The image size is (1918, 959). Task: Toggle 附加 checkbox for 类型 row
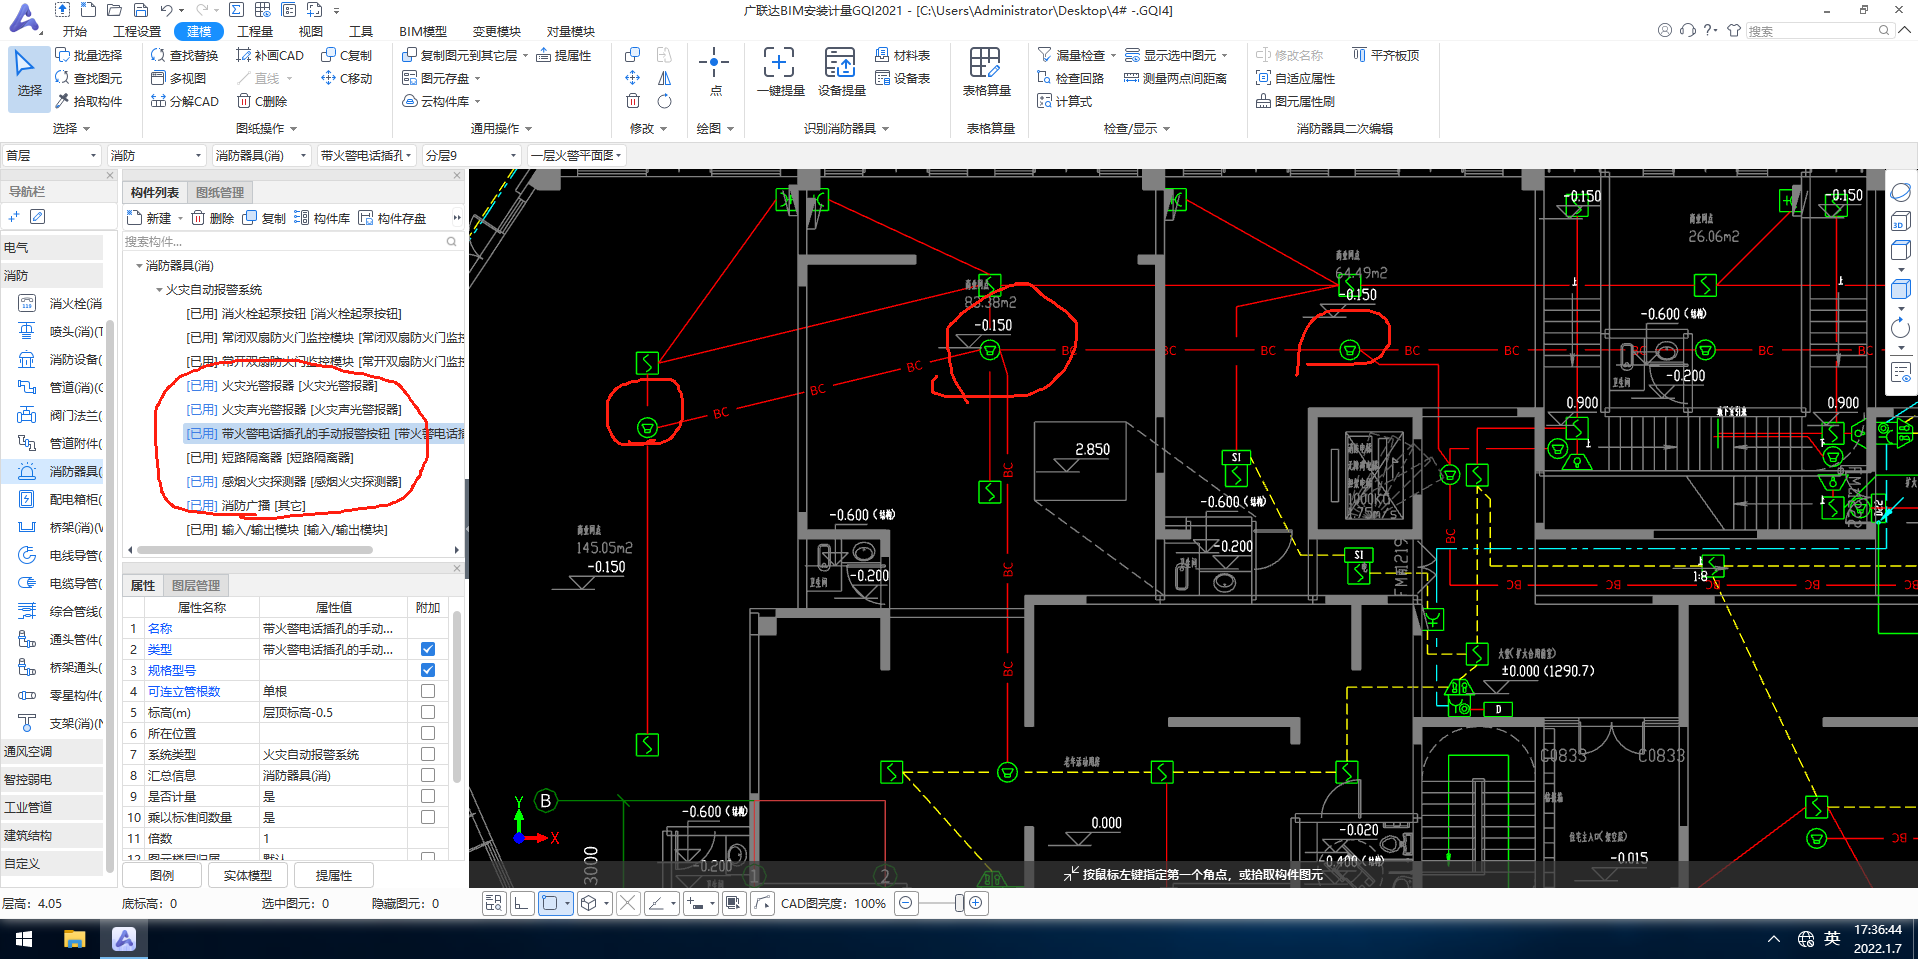pyautogui.click(x=428, y=649)
